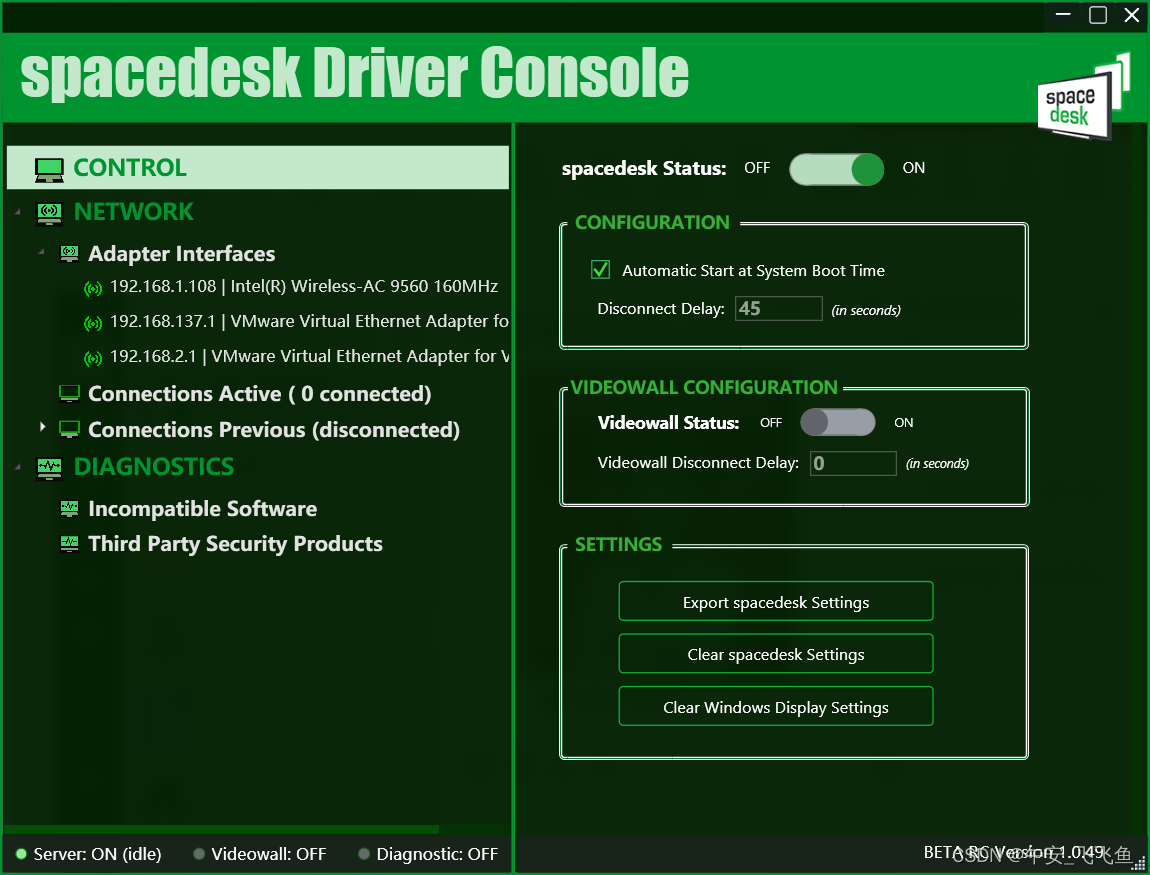Minimize the Driver Console window
The width and height of the screenshot is (1150, 875).
(1063, 15)
